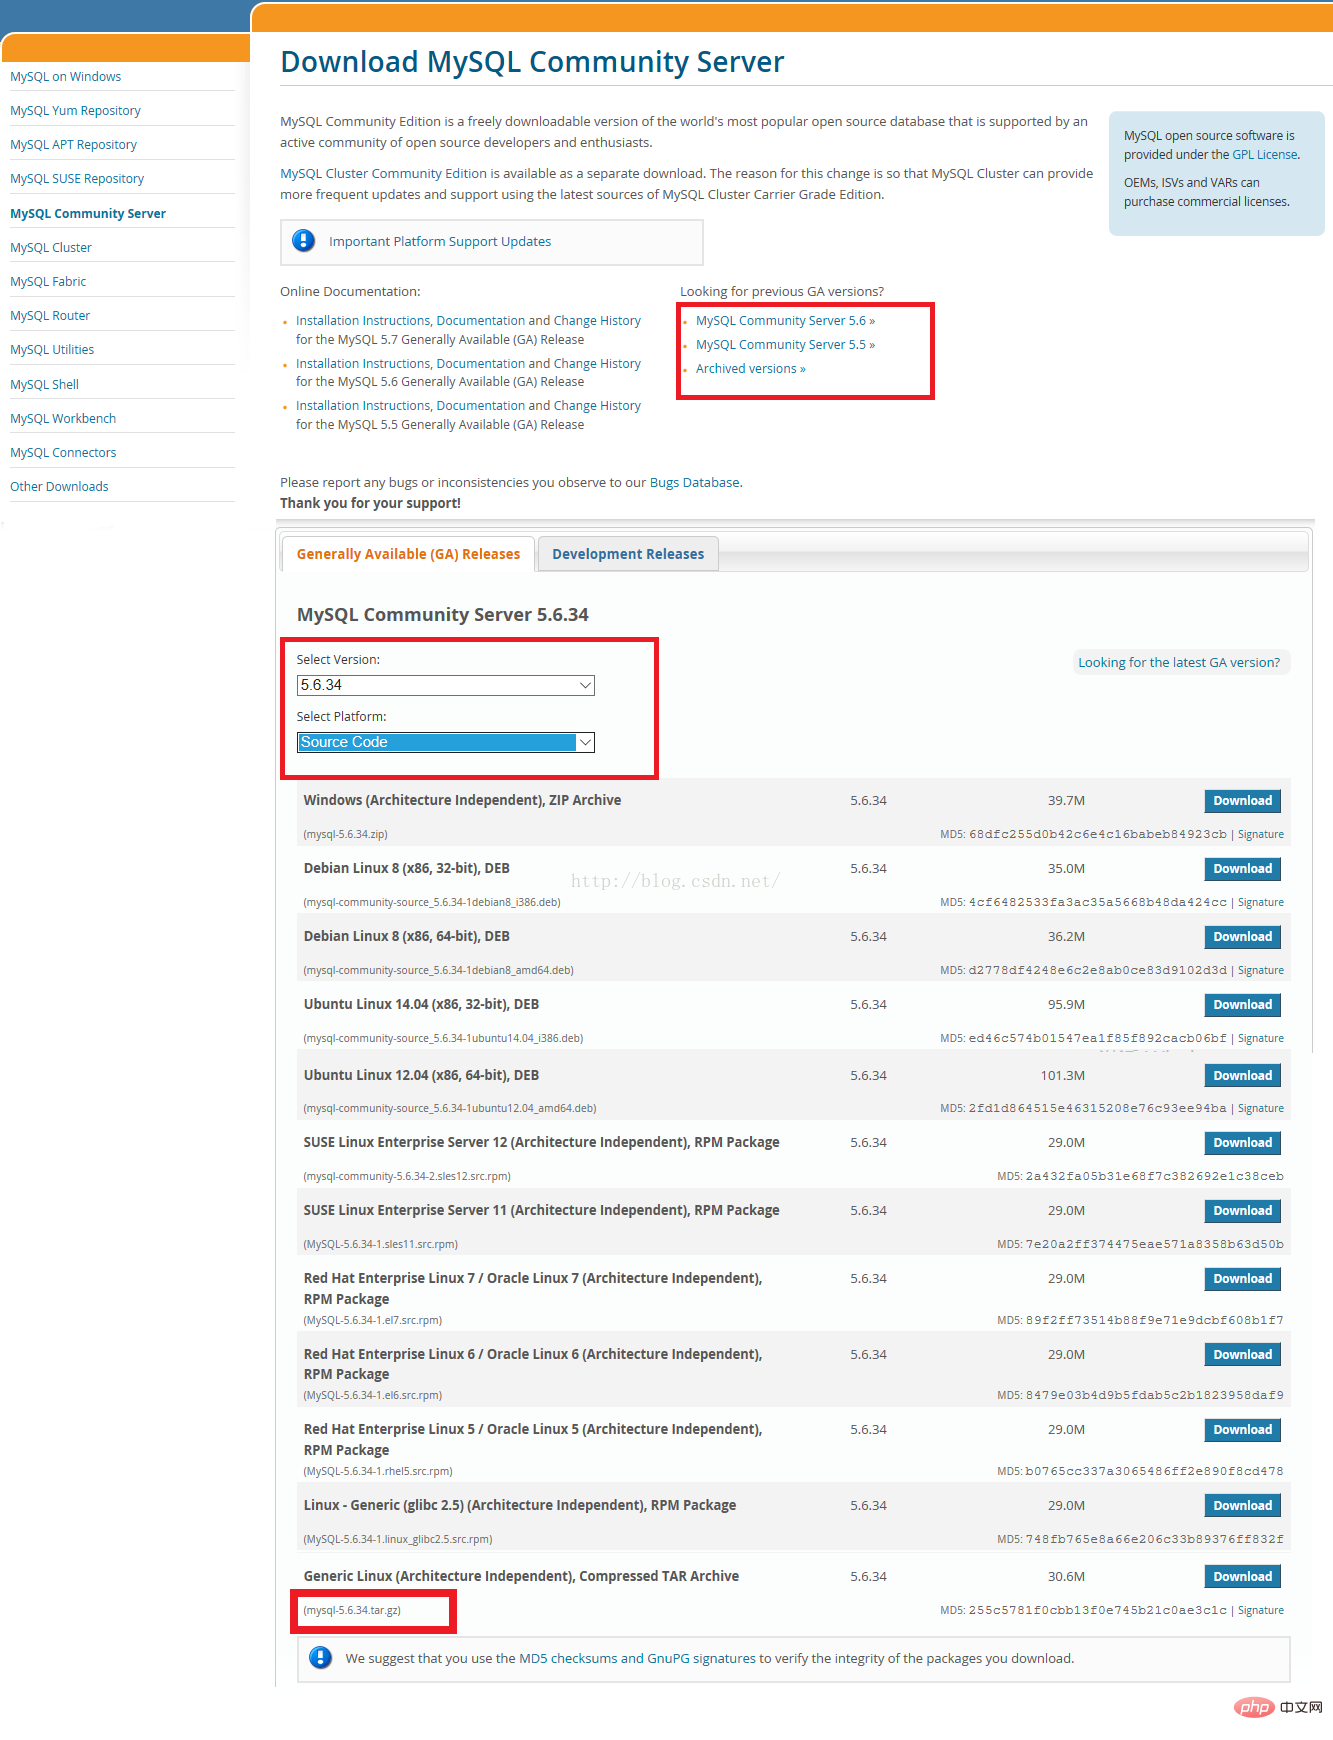
Task: Open MySQL Fabric sidebar item
Action: coord(48,282)
